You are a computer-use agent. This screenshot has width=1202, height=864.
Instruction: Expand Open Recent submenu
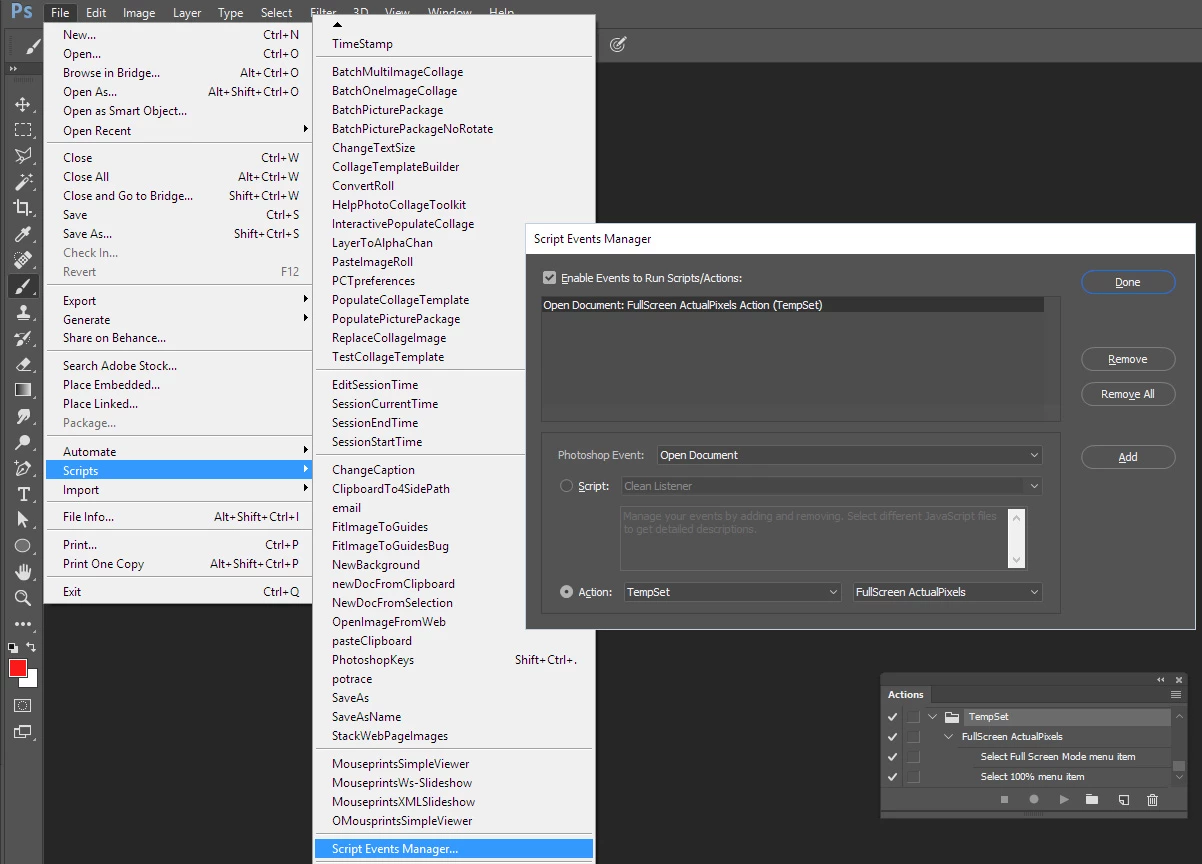point(178,130)
